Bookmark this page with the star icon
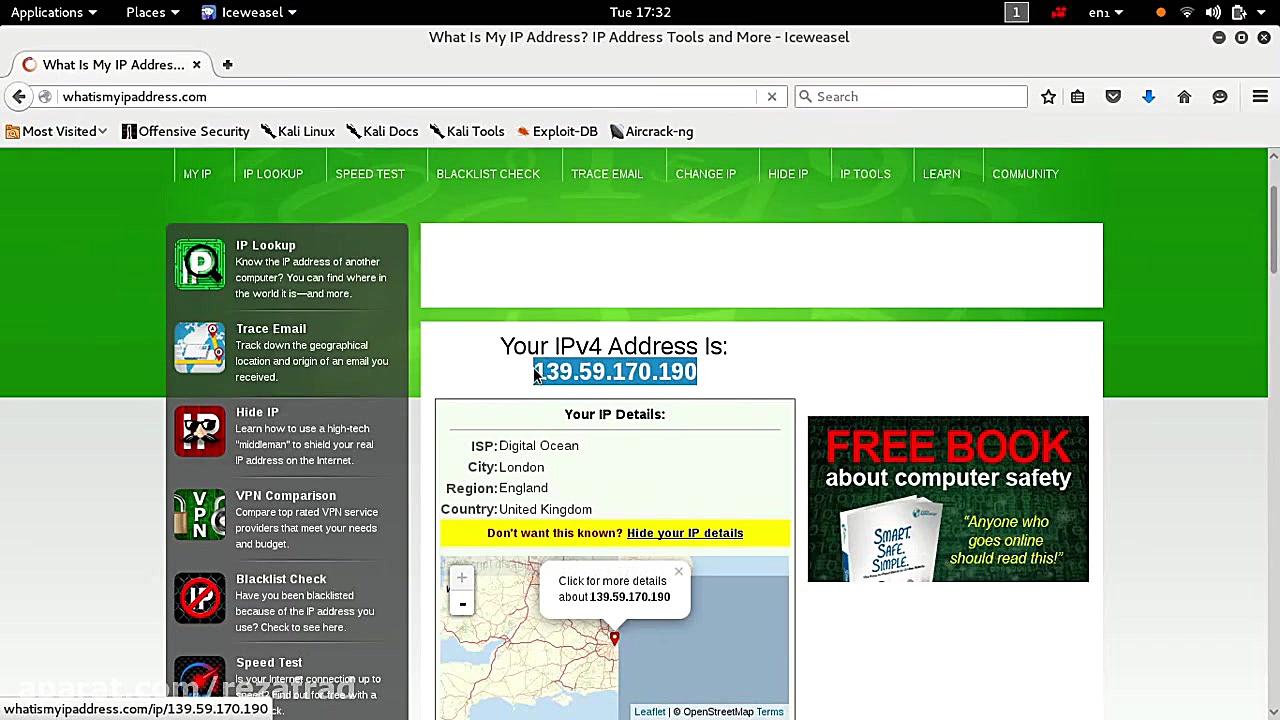The image size is (1280, 720). click(1048, 97)
